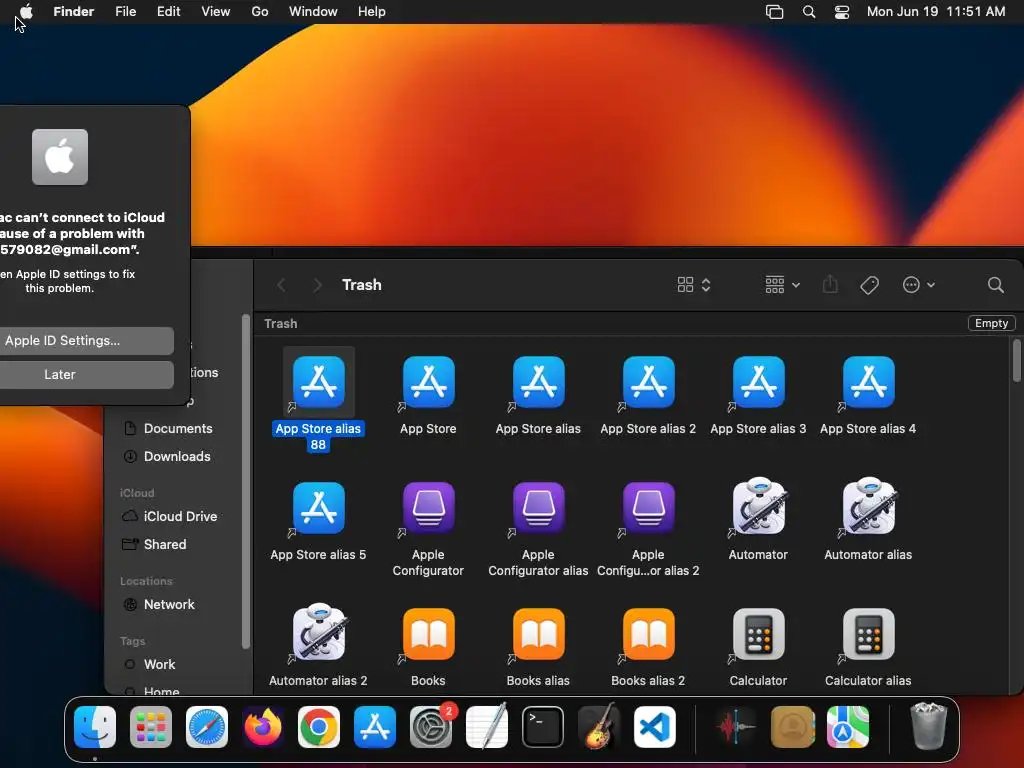Viewport: 1024px width, 768px height.
Task: Open the Help menu
Action: [x=372, y=12]
